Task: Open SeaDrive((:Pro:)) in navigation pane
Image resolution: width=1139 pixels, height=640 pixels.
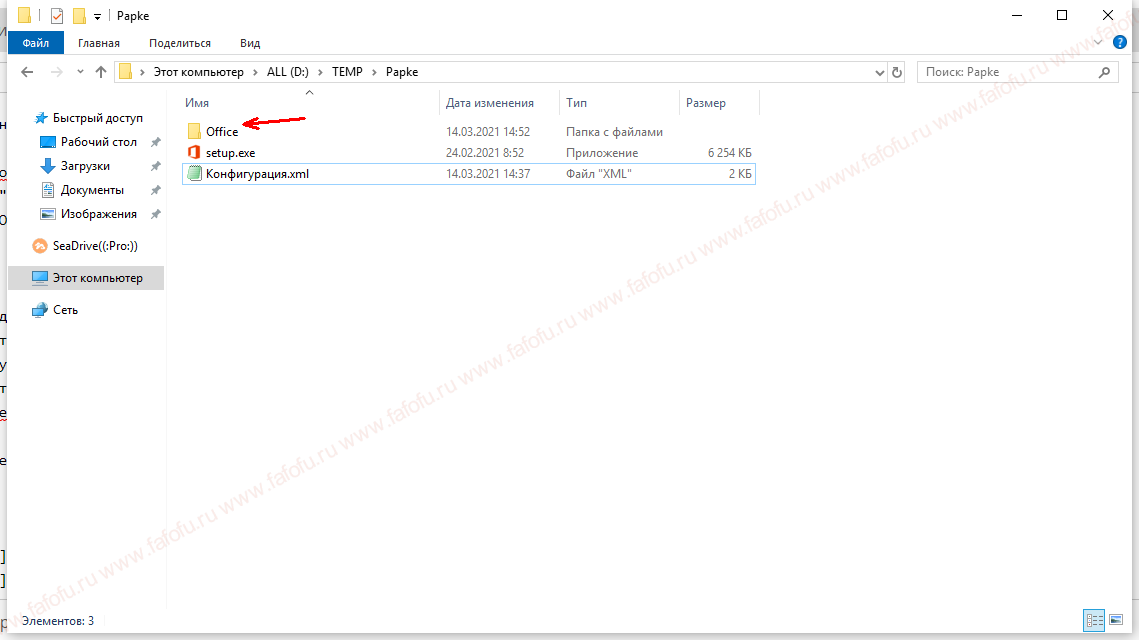Action: click(x=95, y=246)
